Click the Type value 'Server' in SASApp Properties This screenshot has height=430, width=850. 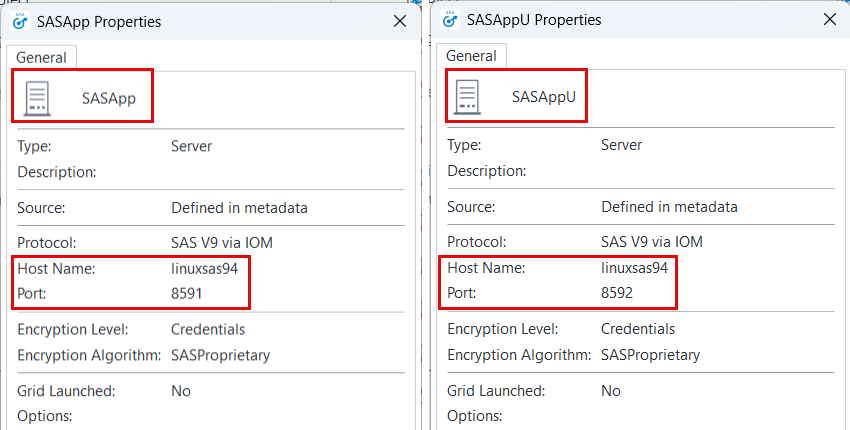(x=191, y=146)
